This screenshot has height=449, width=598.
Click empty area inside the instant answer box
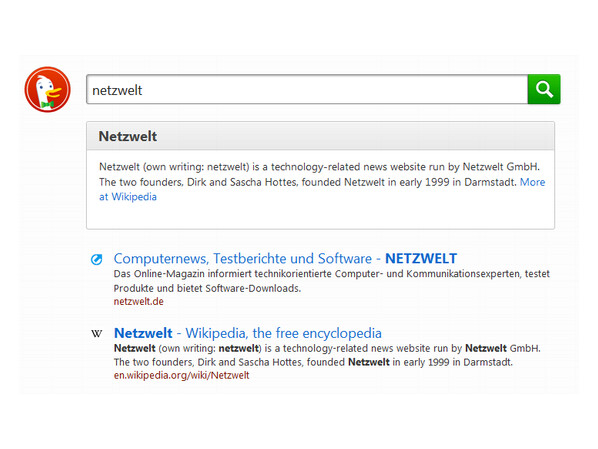(320, 216)
